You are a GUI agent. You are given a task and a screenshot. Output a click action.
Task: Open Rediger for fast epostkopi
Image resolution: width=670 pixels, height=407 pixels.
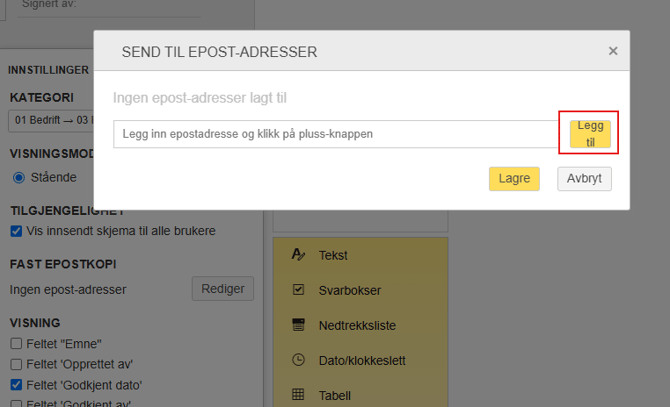[x=222, y=289]
